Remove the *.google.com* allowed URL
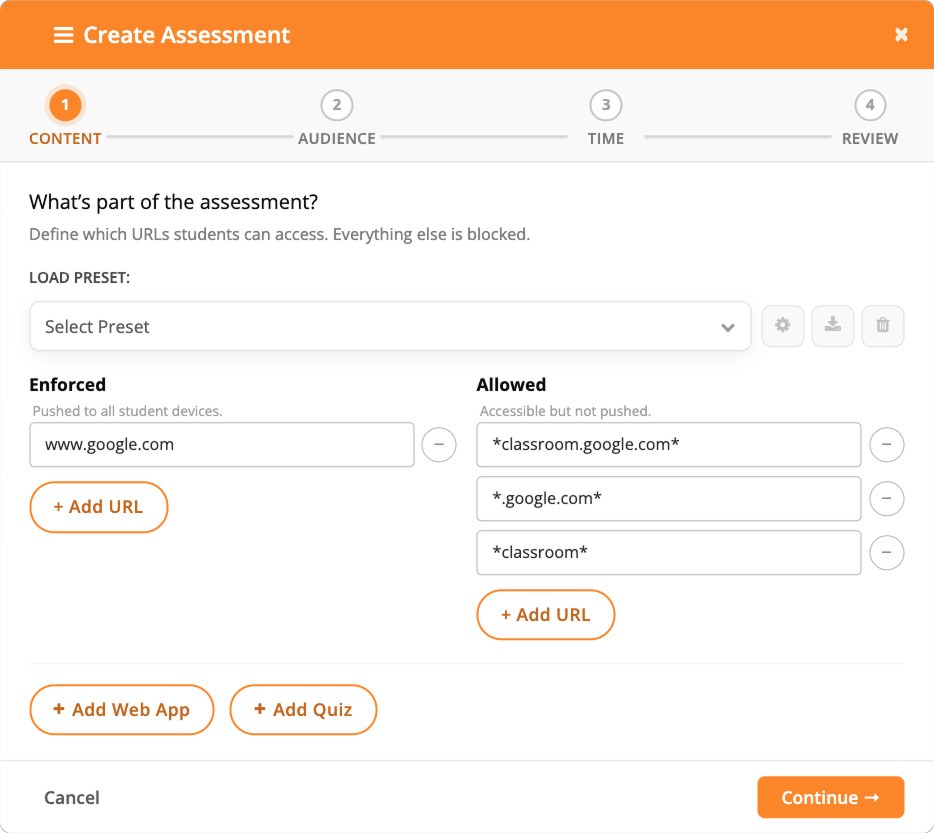 [887, 499]
